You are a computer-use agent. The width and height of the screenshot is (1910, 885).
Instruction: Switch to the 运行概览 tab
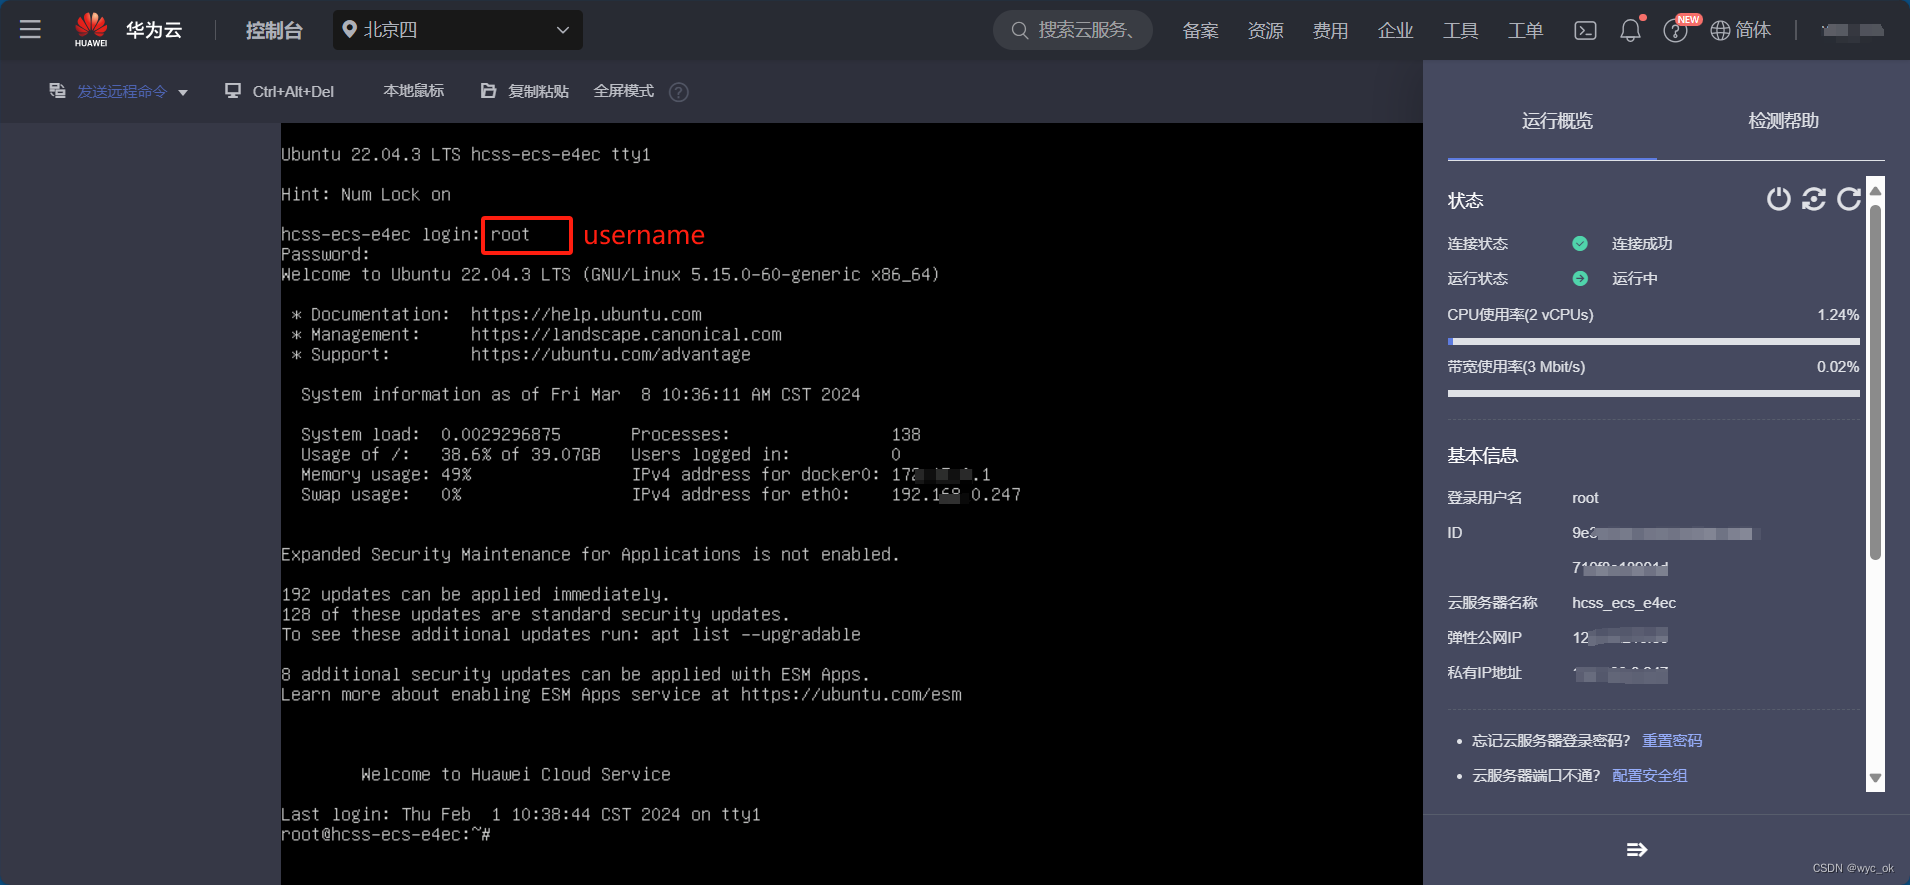[1556, 121]
